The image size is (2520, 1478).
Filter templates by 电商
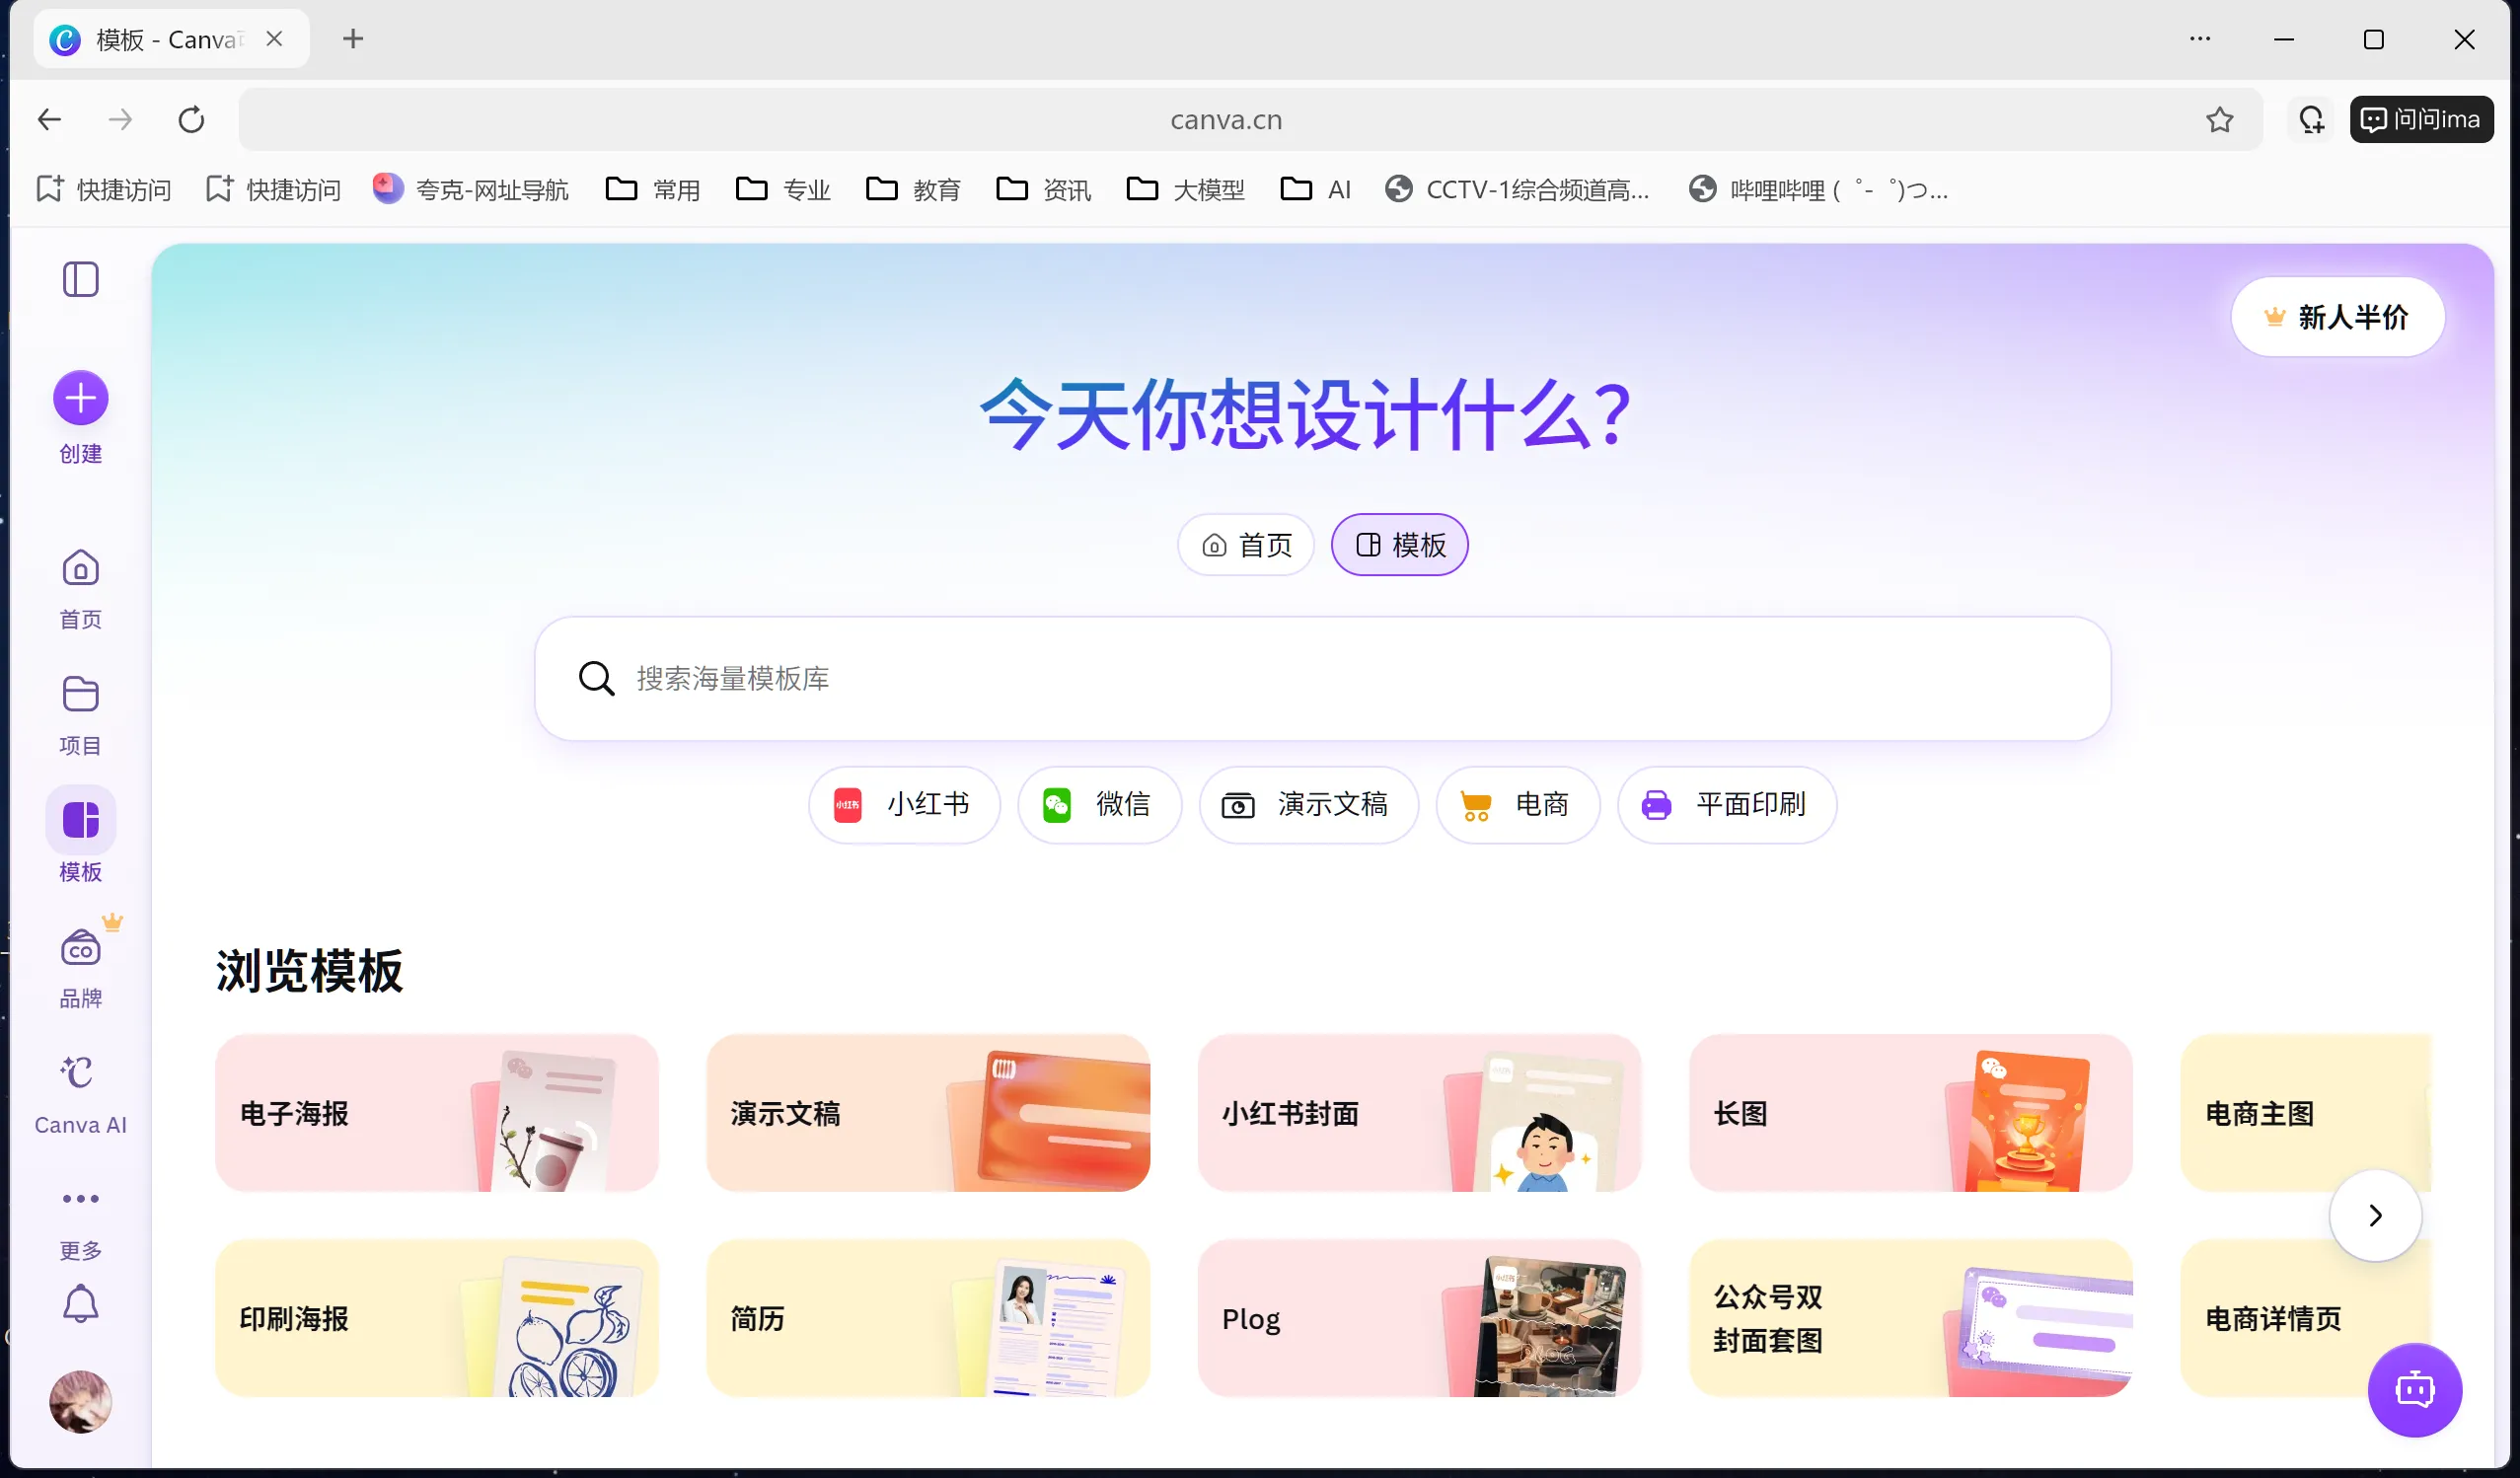(1517, 805)
